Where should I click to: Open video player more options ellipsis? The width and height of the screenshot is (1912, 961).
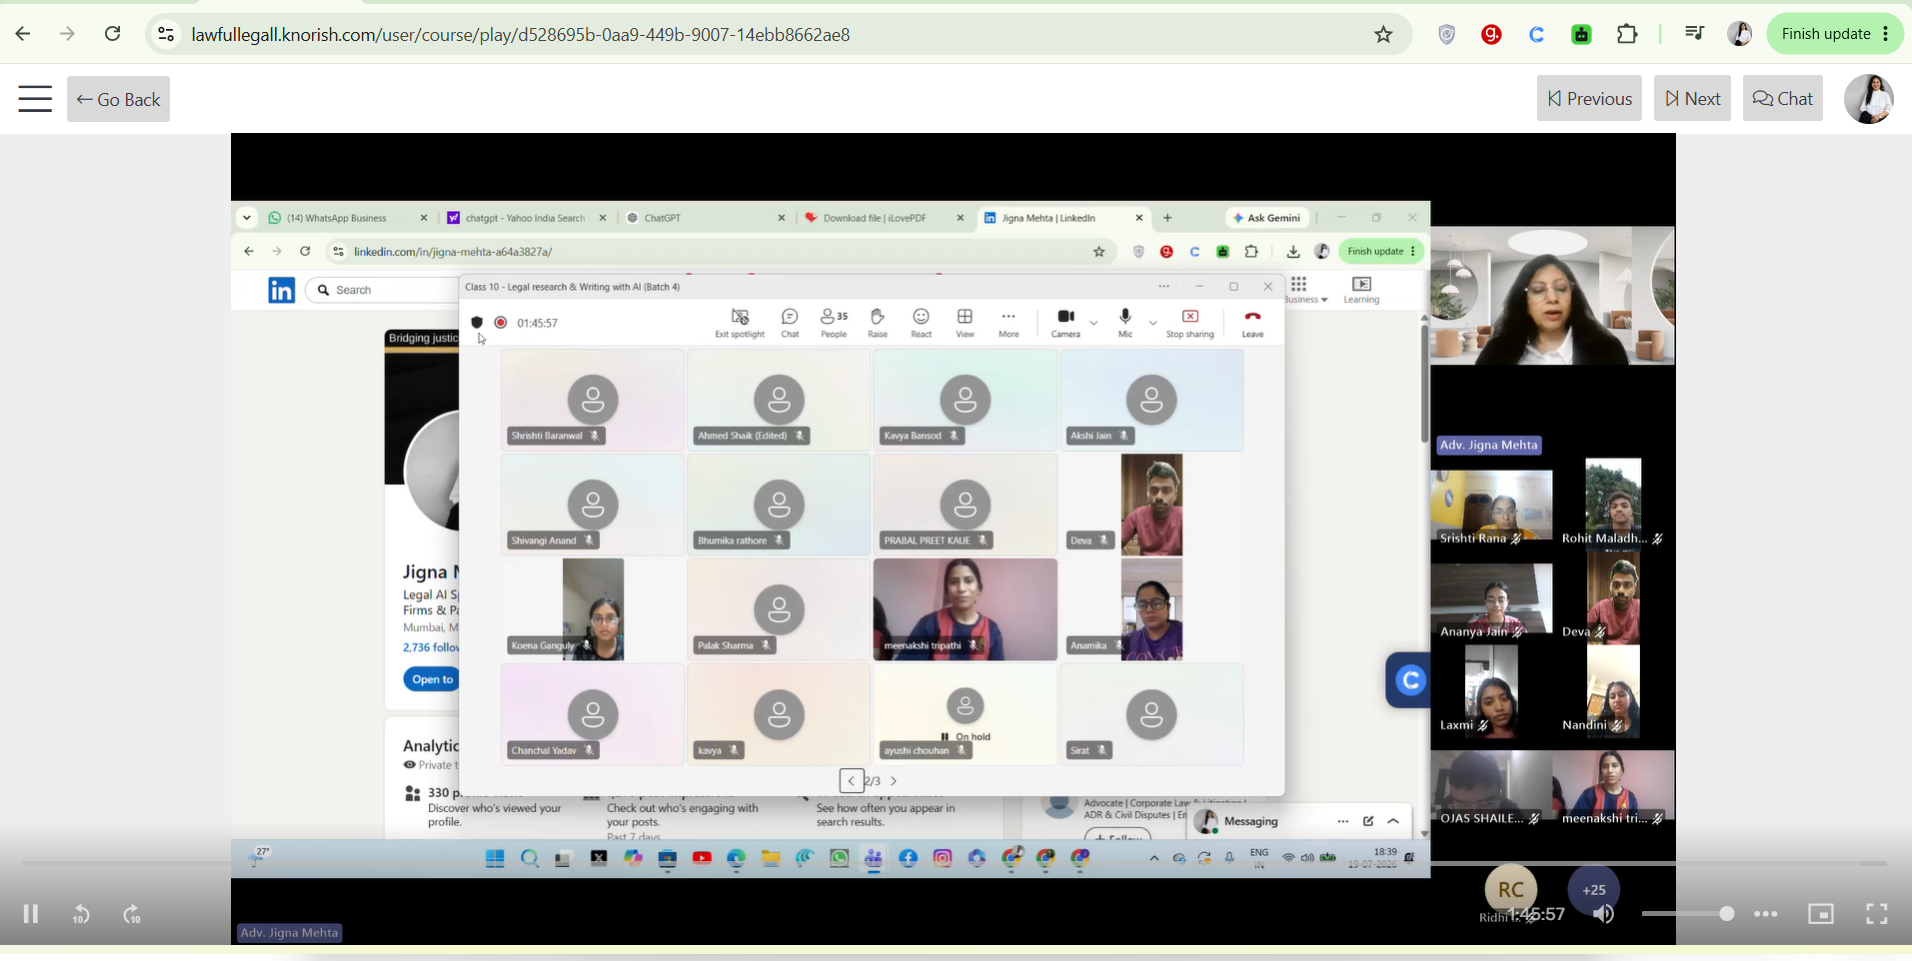click(x=1766, y=914)
